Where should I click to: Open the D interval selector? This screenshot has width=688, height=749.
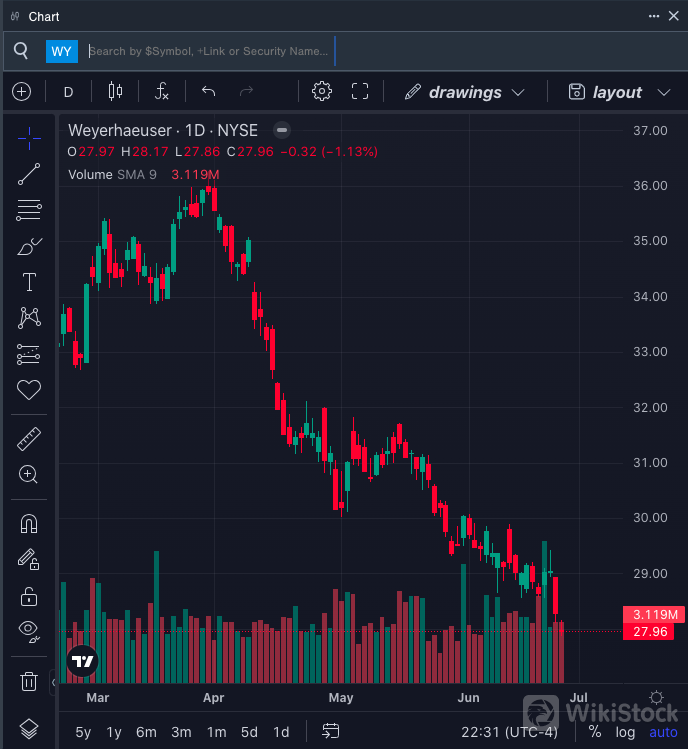coord(68,92)
